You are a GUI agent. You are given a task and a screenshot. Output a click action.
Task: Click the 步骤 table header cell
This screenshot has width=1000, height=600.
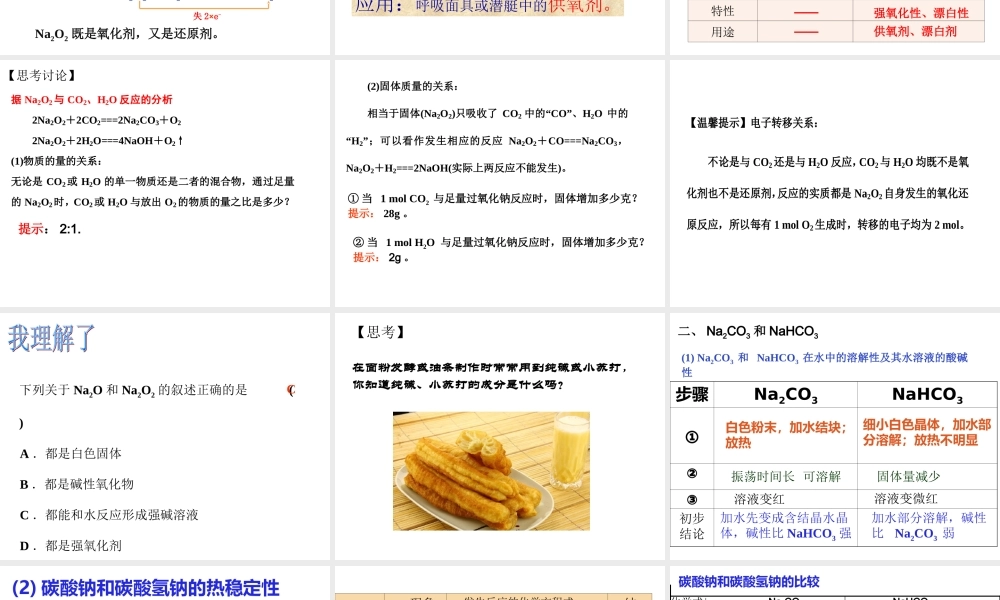point(692,395)
